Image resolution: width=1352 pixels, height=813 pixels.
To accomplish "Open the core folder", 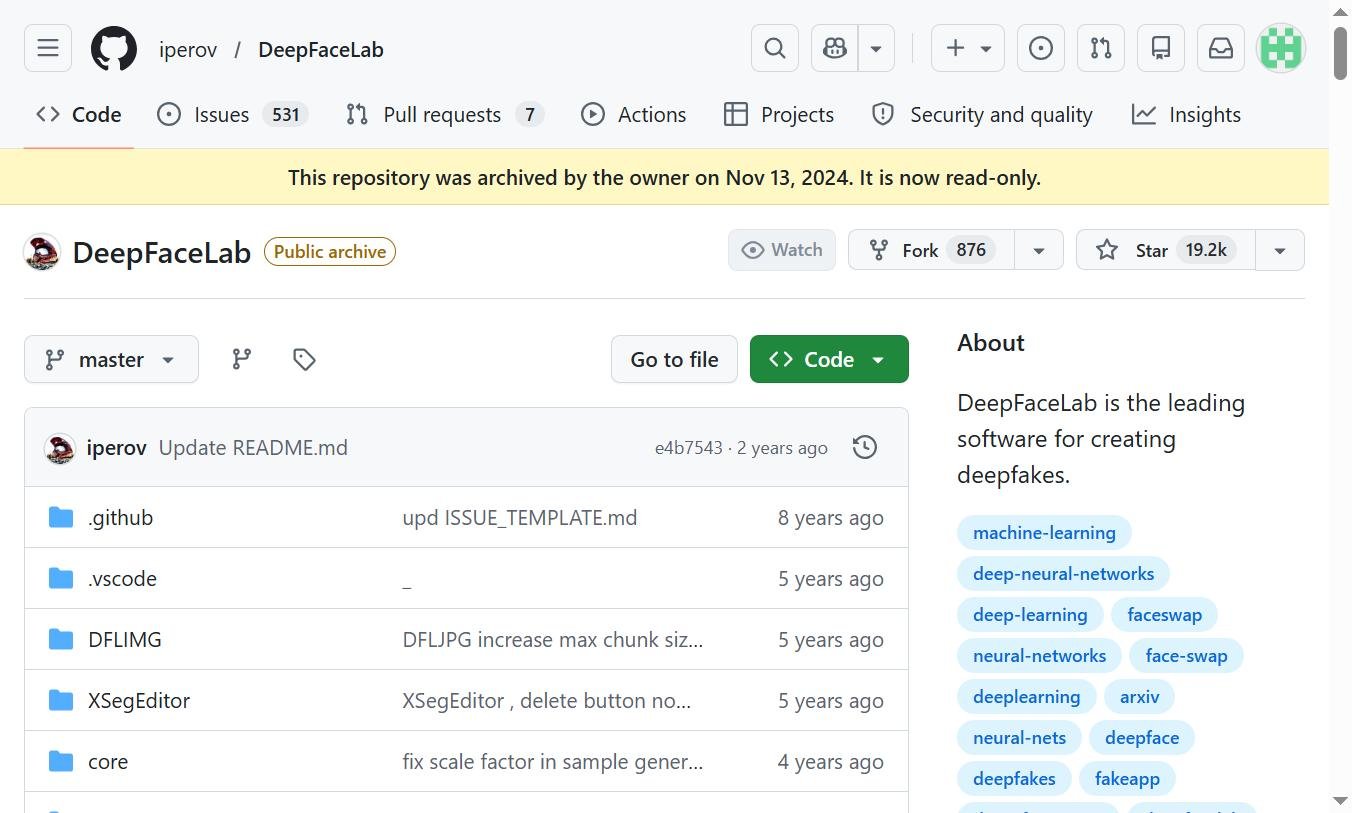I will tap(108, 762).
